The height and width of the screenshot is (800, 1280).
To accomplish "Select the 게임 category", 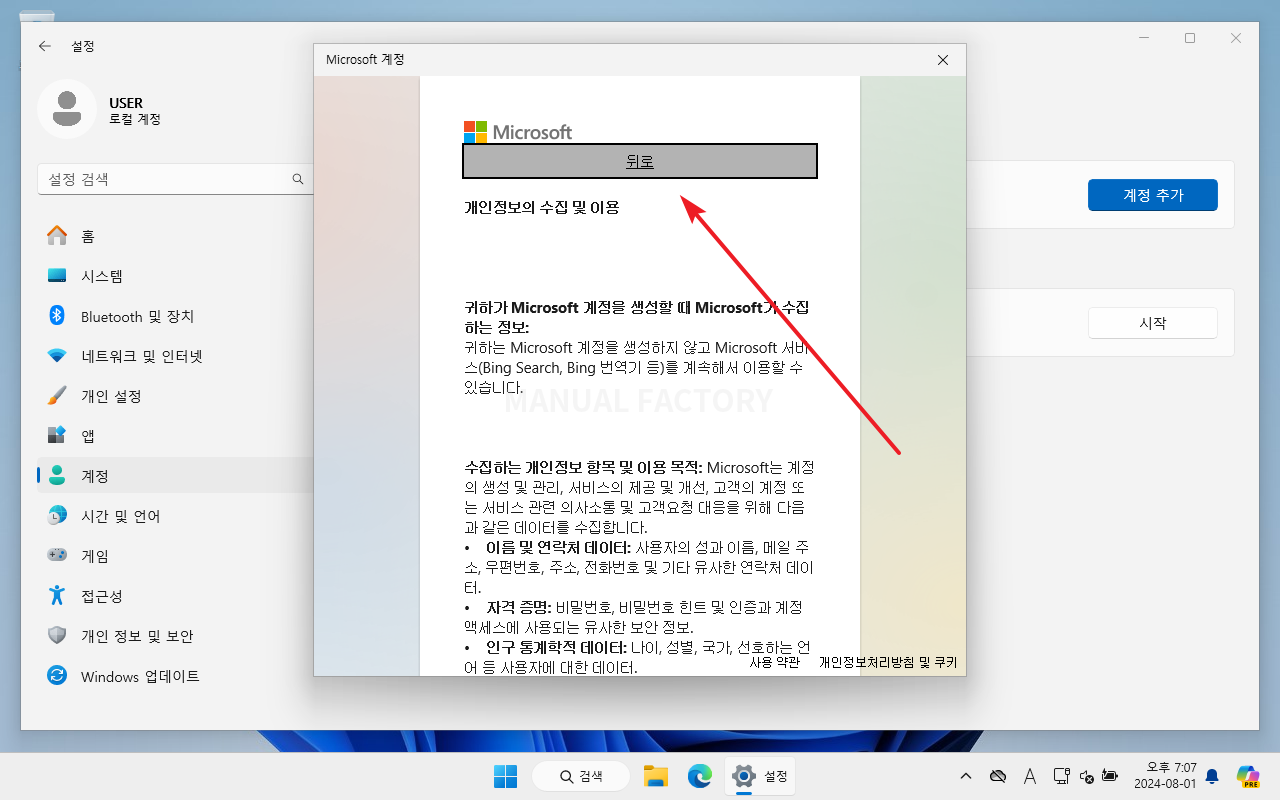I will pos(175,556).
